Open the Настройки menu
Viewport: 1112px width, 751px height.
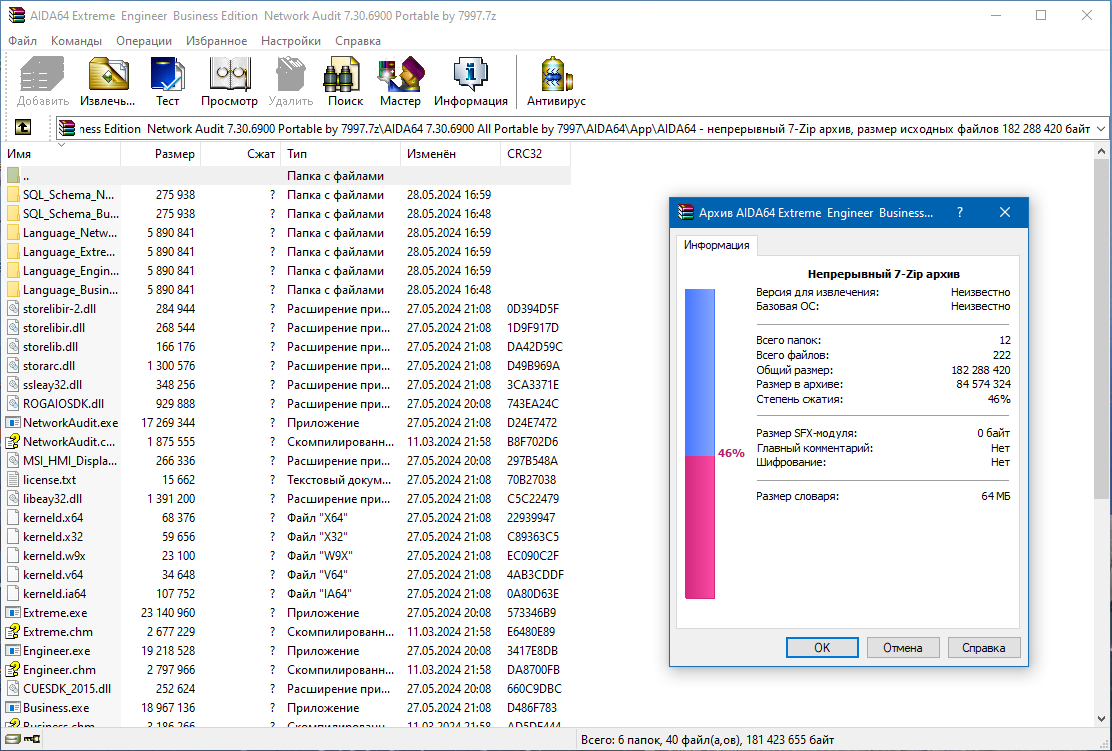(x=291, y=41)
